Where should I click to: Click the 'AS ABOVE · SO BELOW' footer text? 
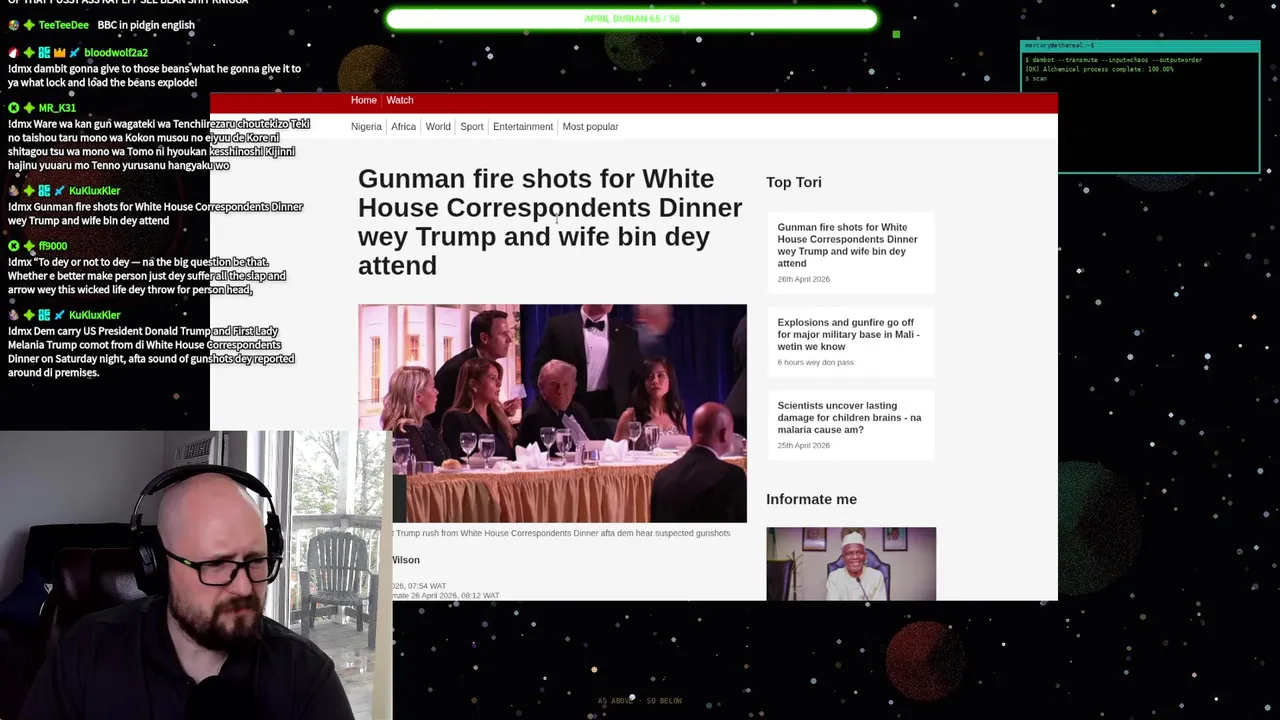point(640,701)
